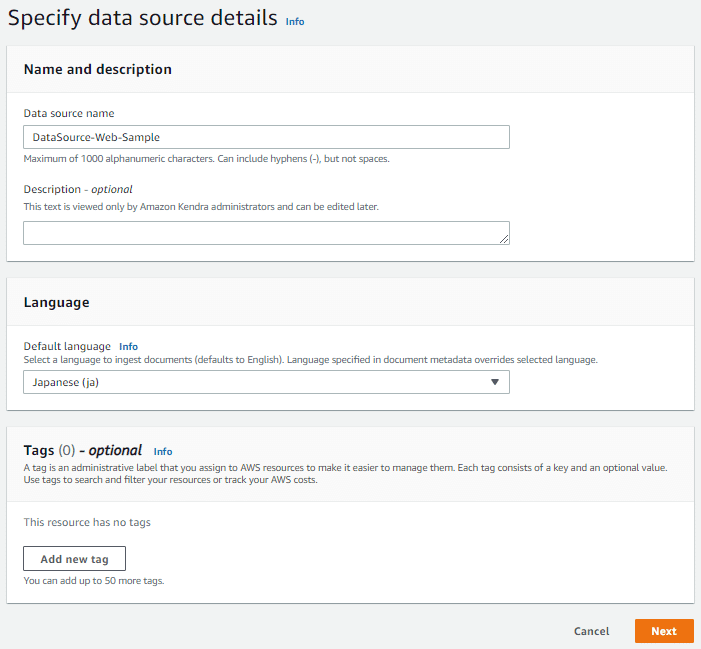
Task: Open Info link beside page title
Action: pyautogui.click(x=295, y=21)
